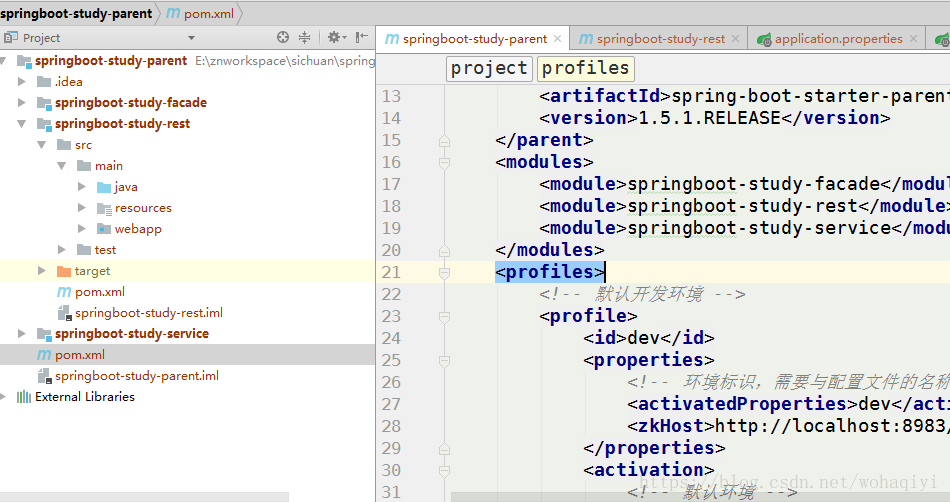Click the project XML breadcrumb
Screen dimensions: 950x502
[x=489, y=68]
